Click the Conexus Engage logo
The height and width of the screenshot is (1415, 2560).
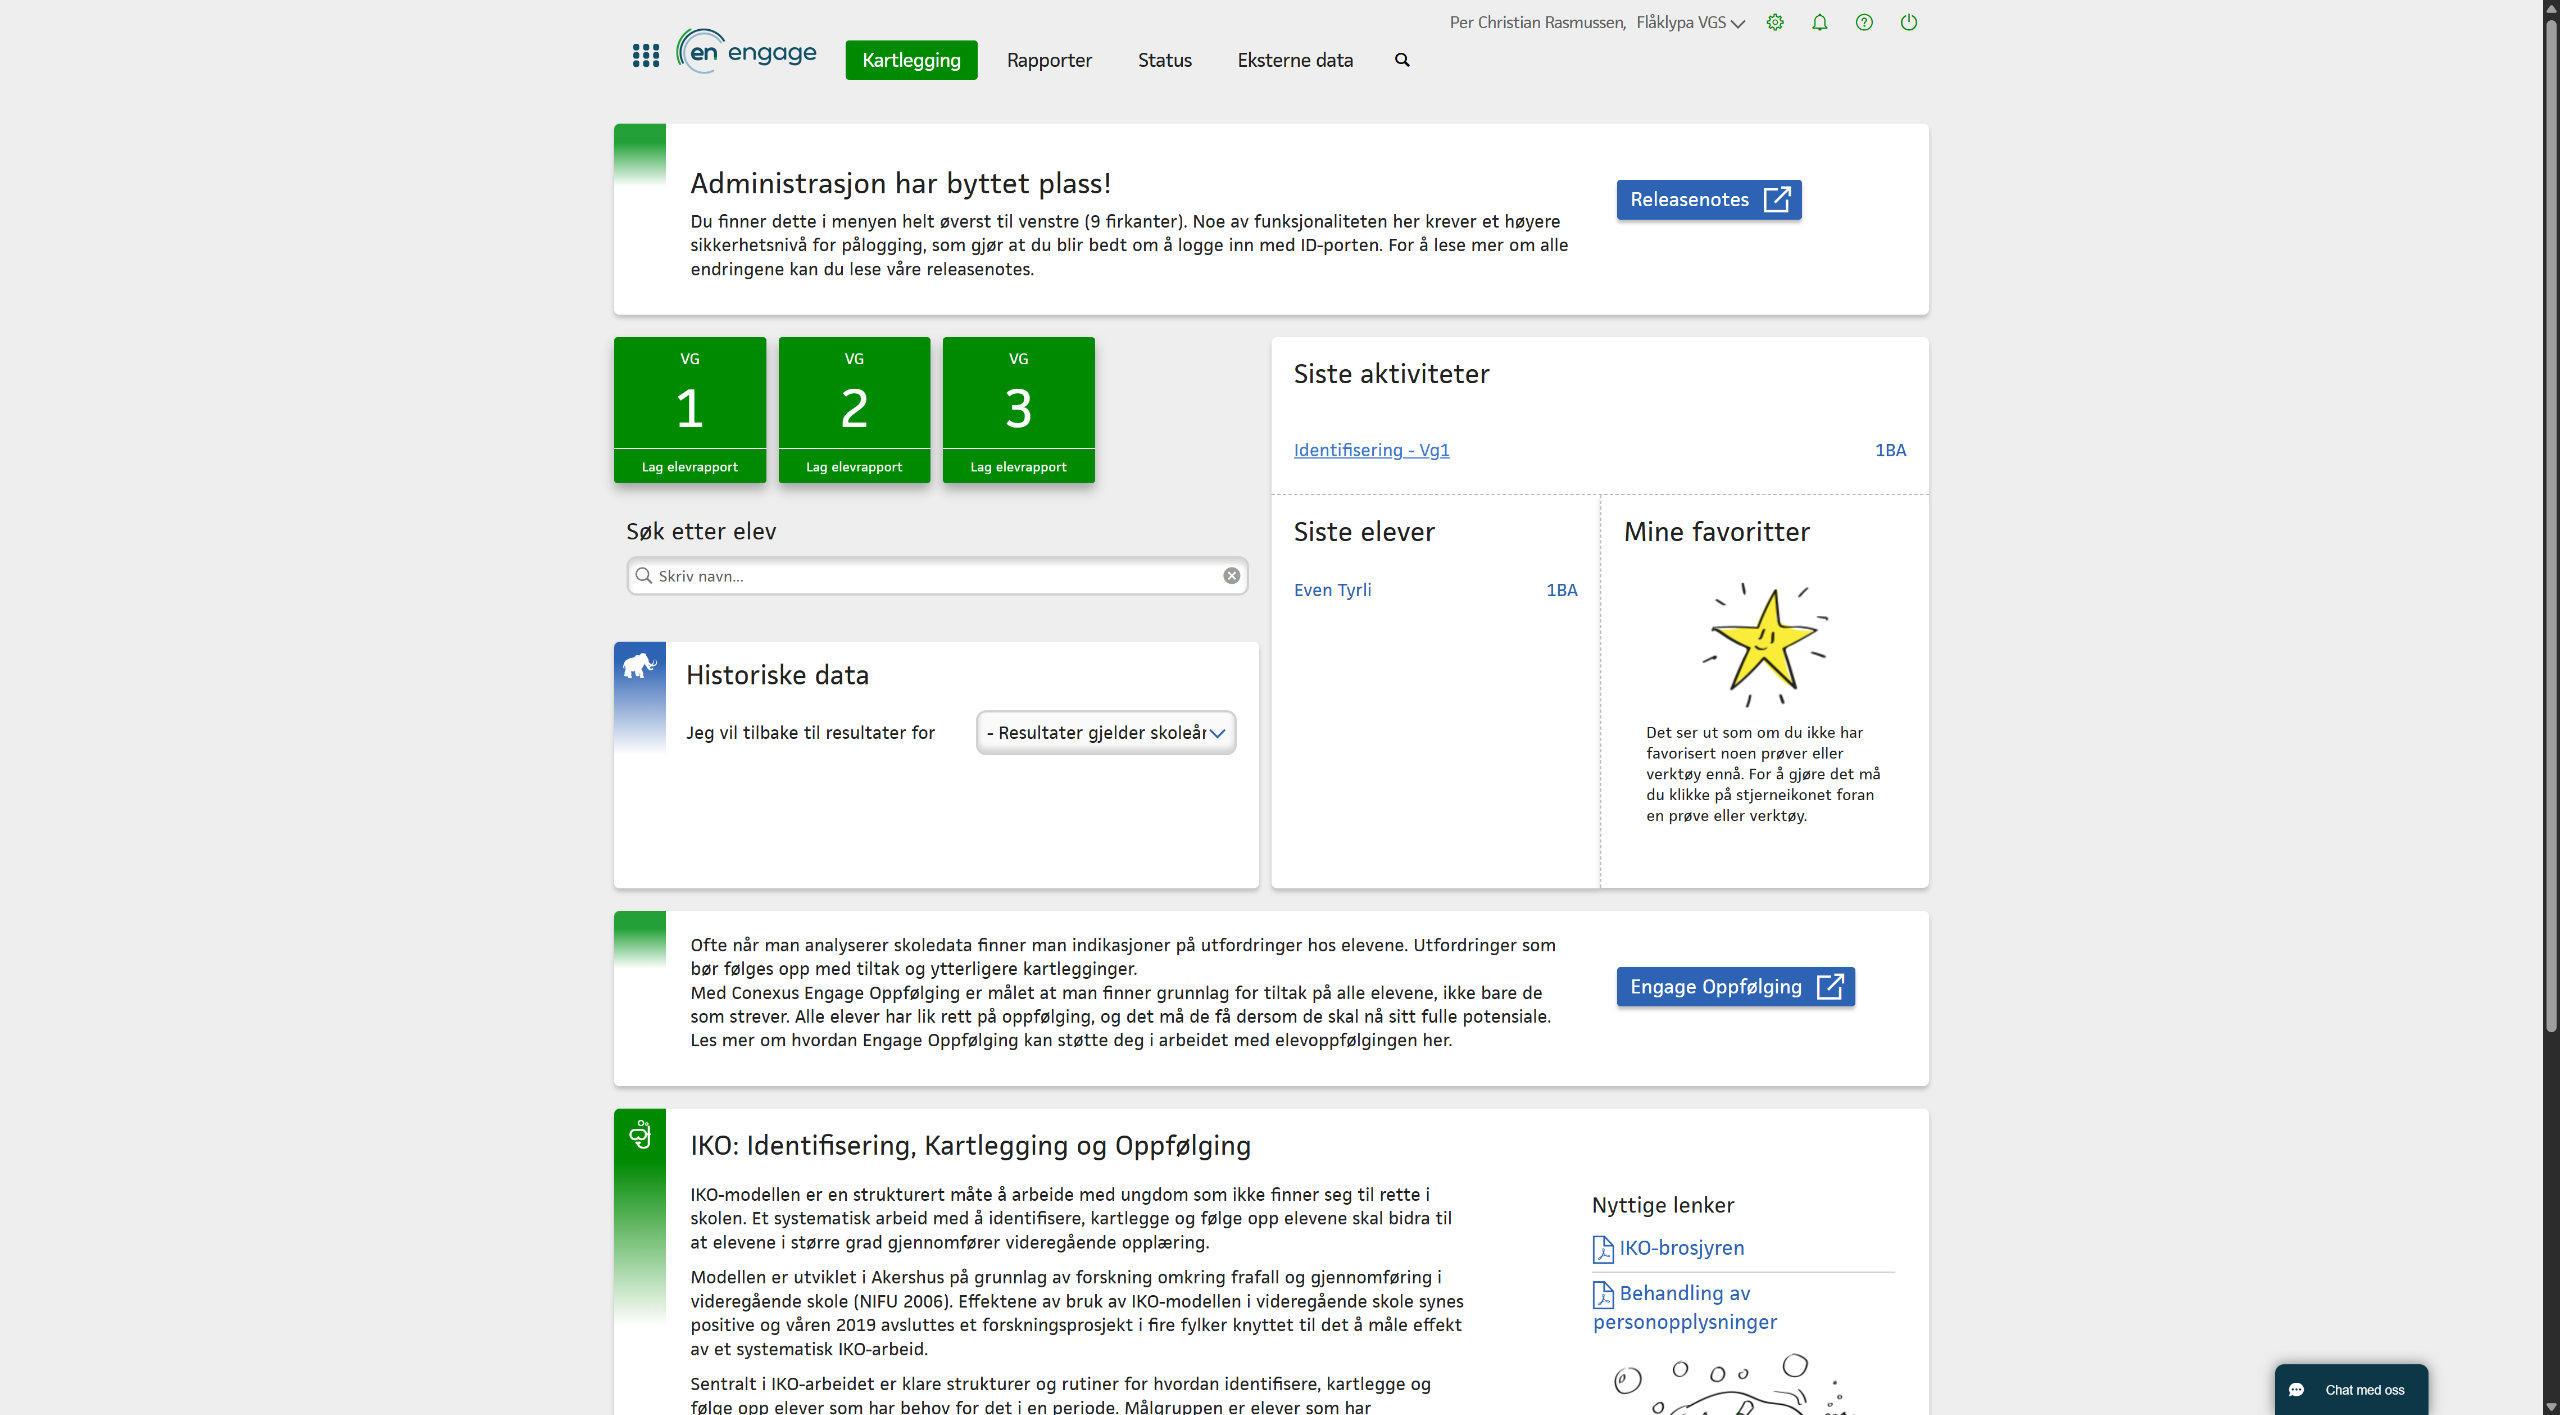click(748, 52)
